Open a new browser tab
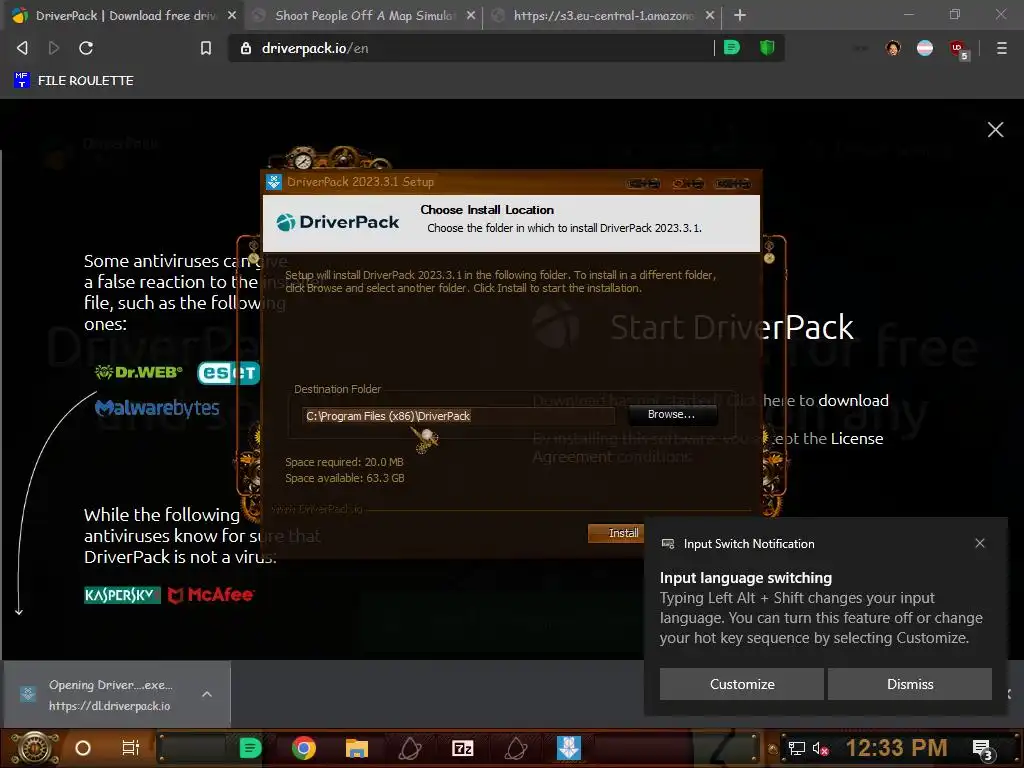Screen dimensions: 1024x768 740,15
